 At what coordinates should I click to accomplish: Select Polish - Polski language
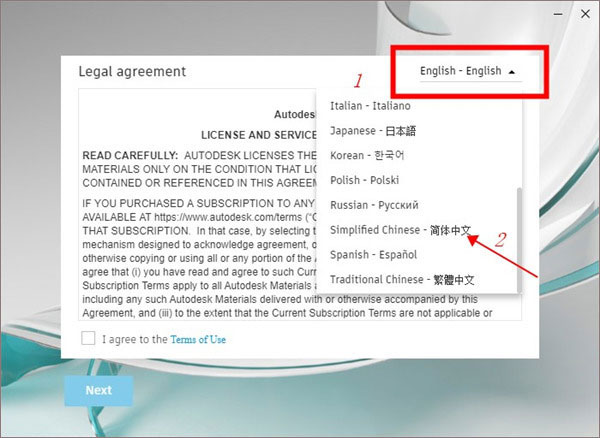pos(417,180)
